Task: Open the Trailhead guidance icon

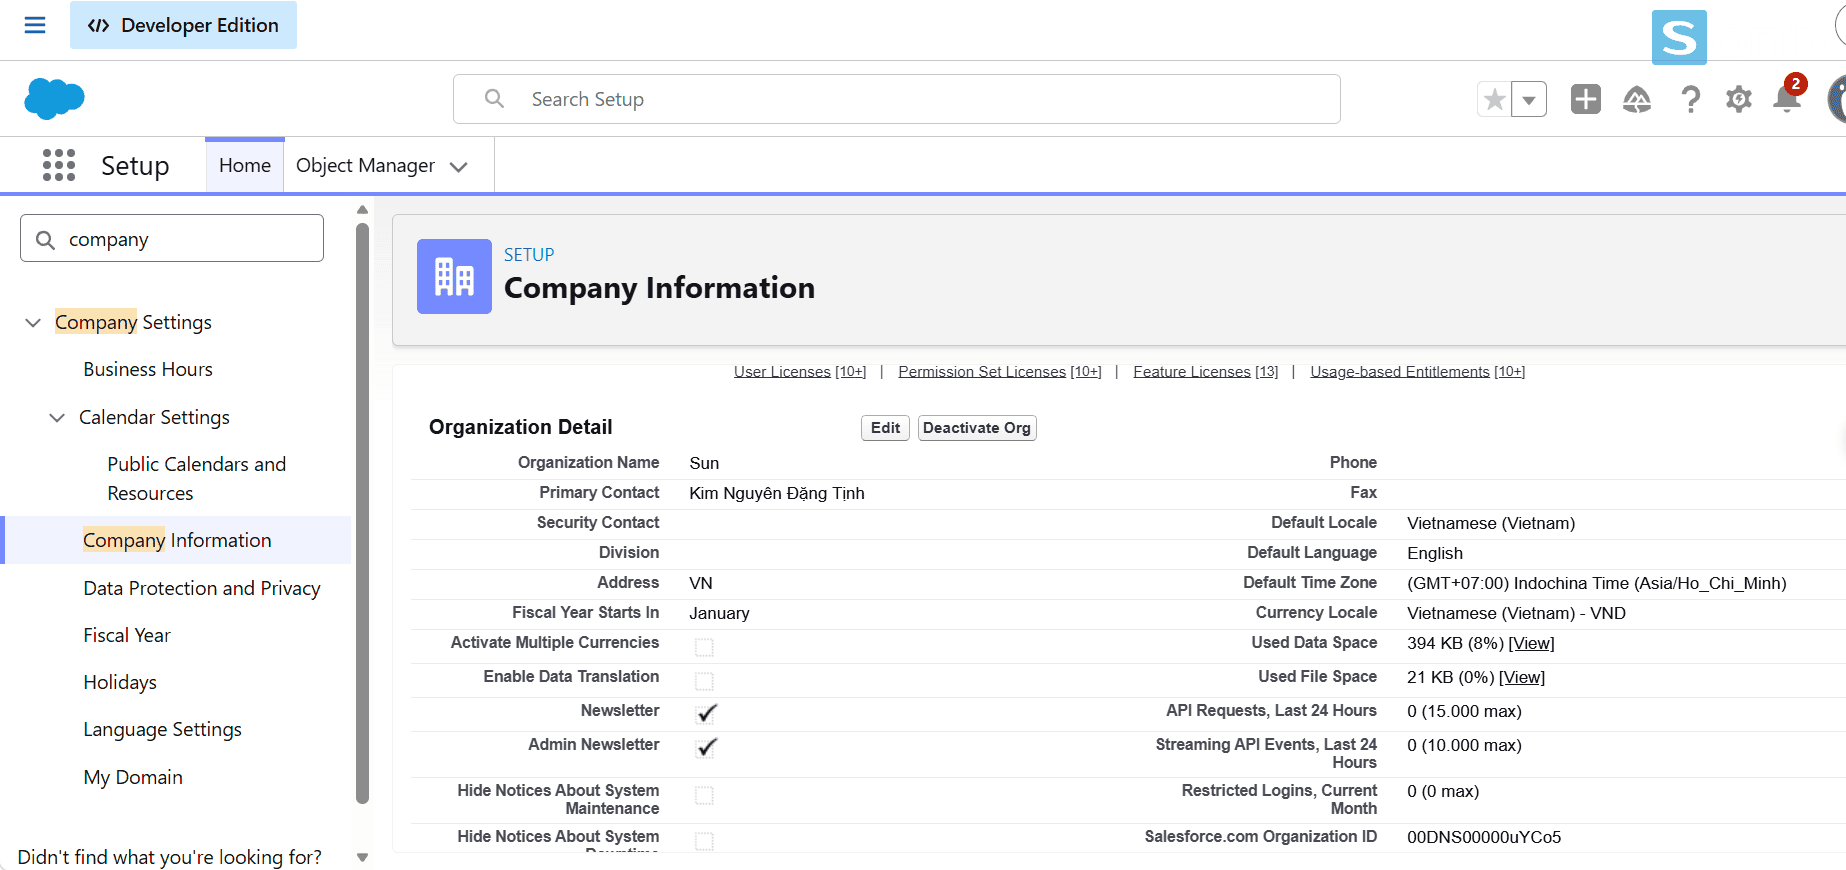Action: [1637, 99]
